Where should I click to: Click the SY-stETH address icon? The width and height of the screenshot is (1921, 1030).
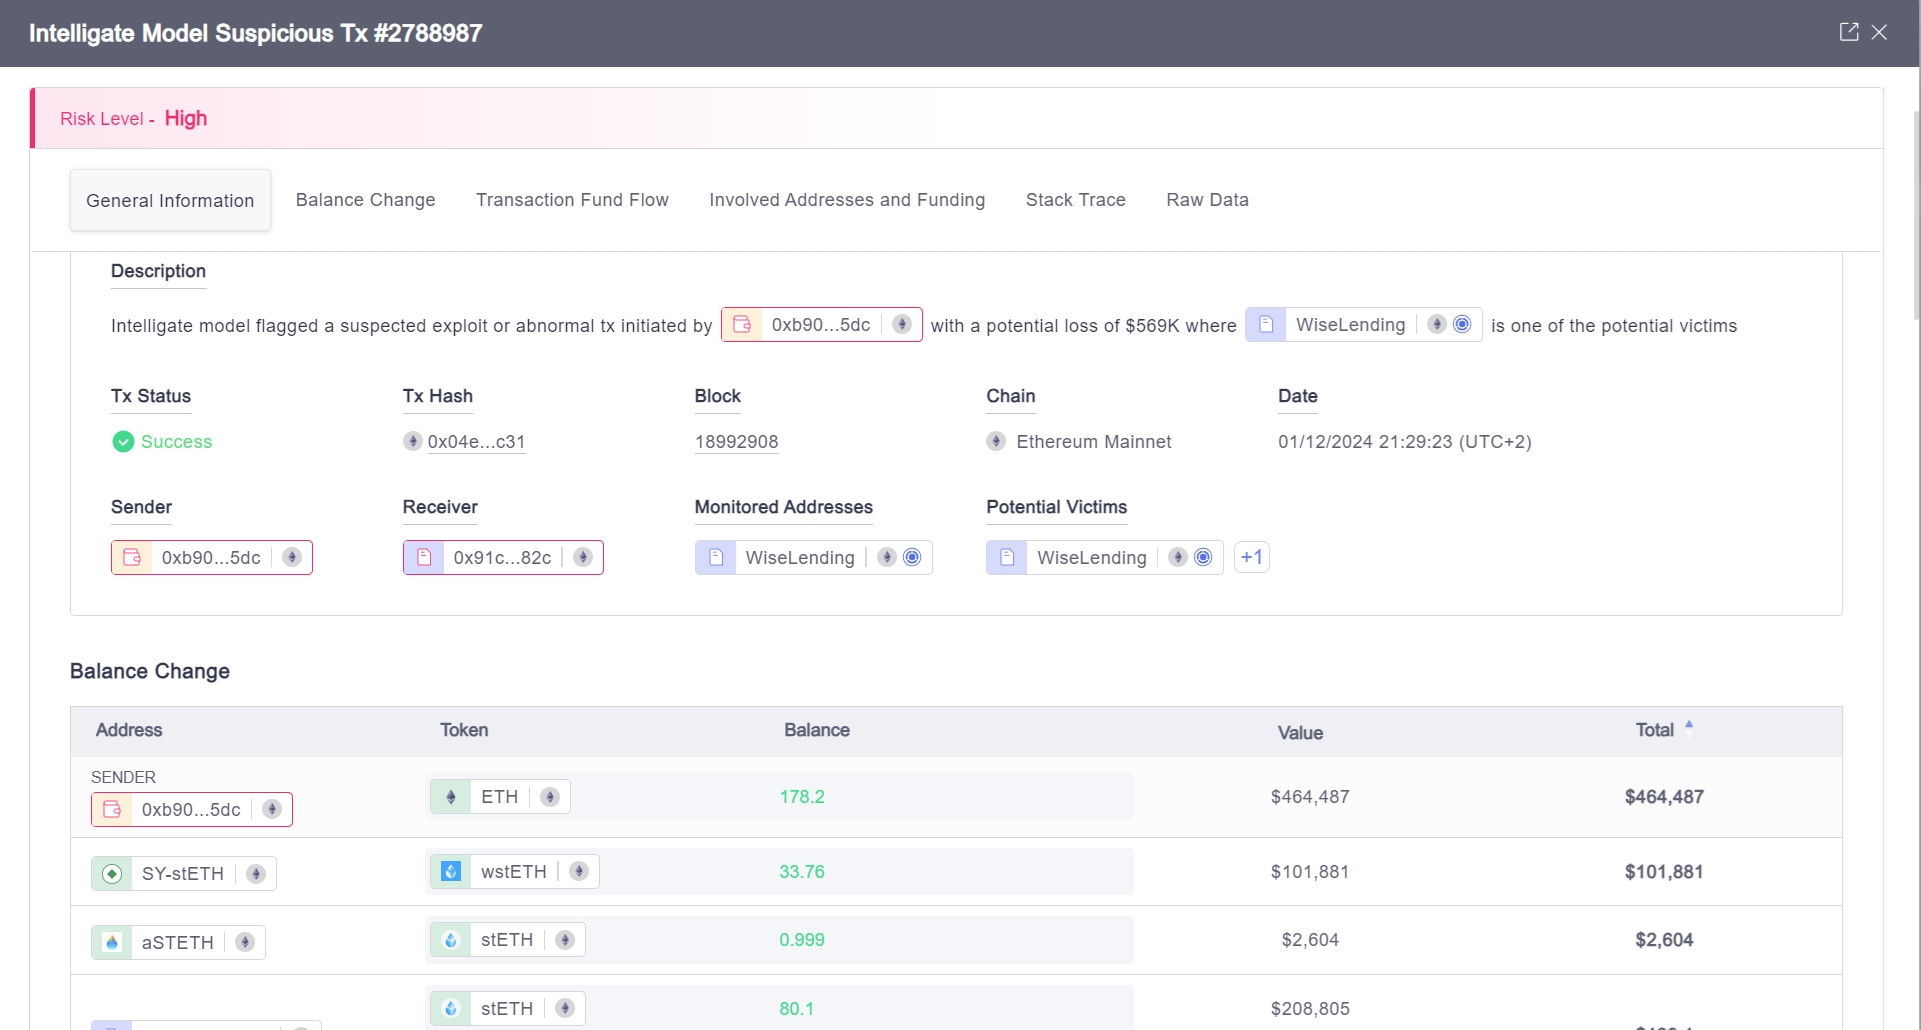click(x=112, y=873)
